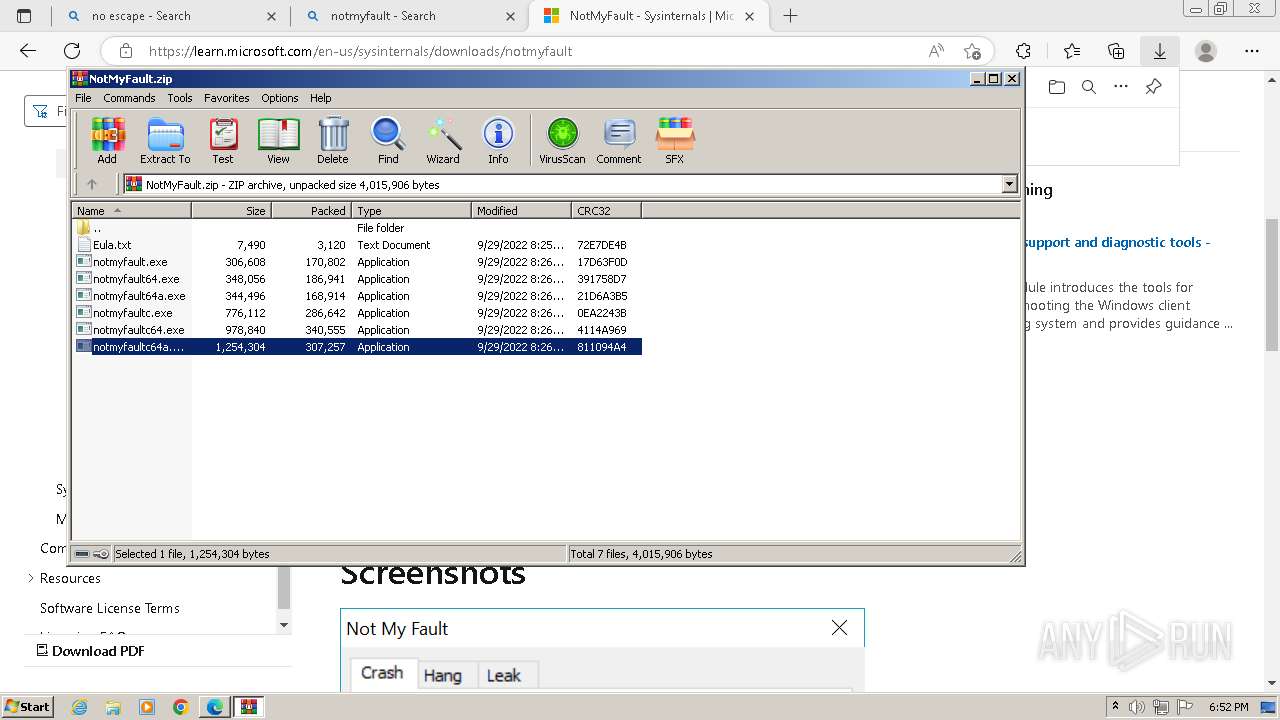The width and height of the screenshot is (1280, 720).
Task: Open Edge tab actions menu icon
Action: [x=24, y=16]
